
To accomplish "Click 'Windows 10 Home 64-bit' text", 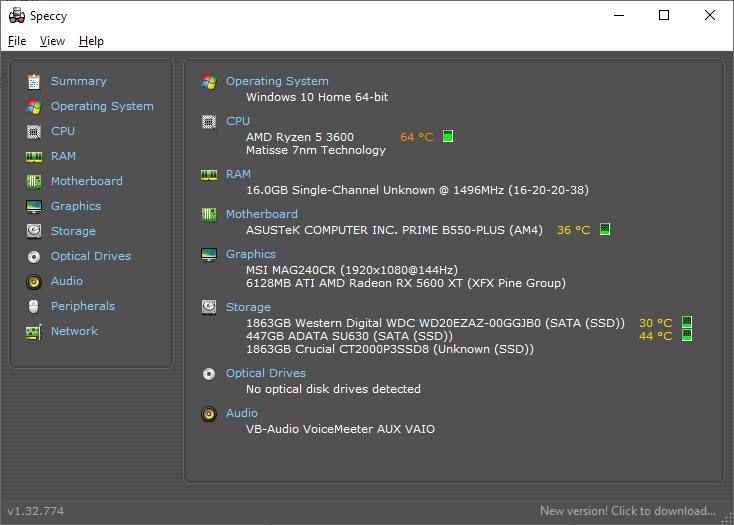I will coord(317,97).
